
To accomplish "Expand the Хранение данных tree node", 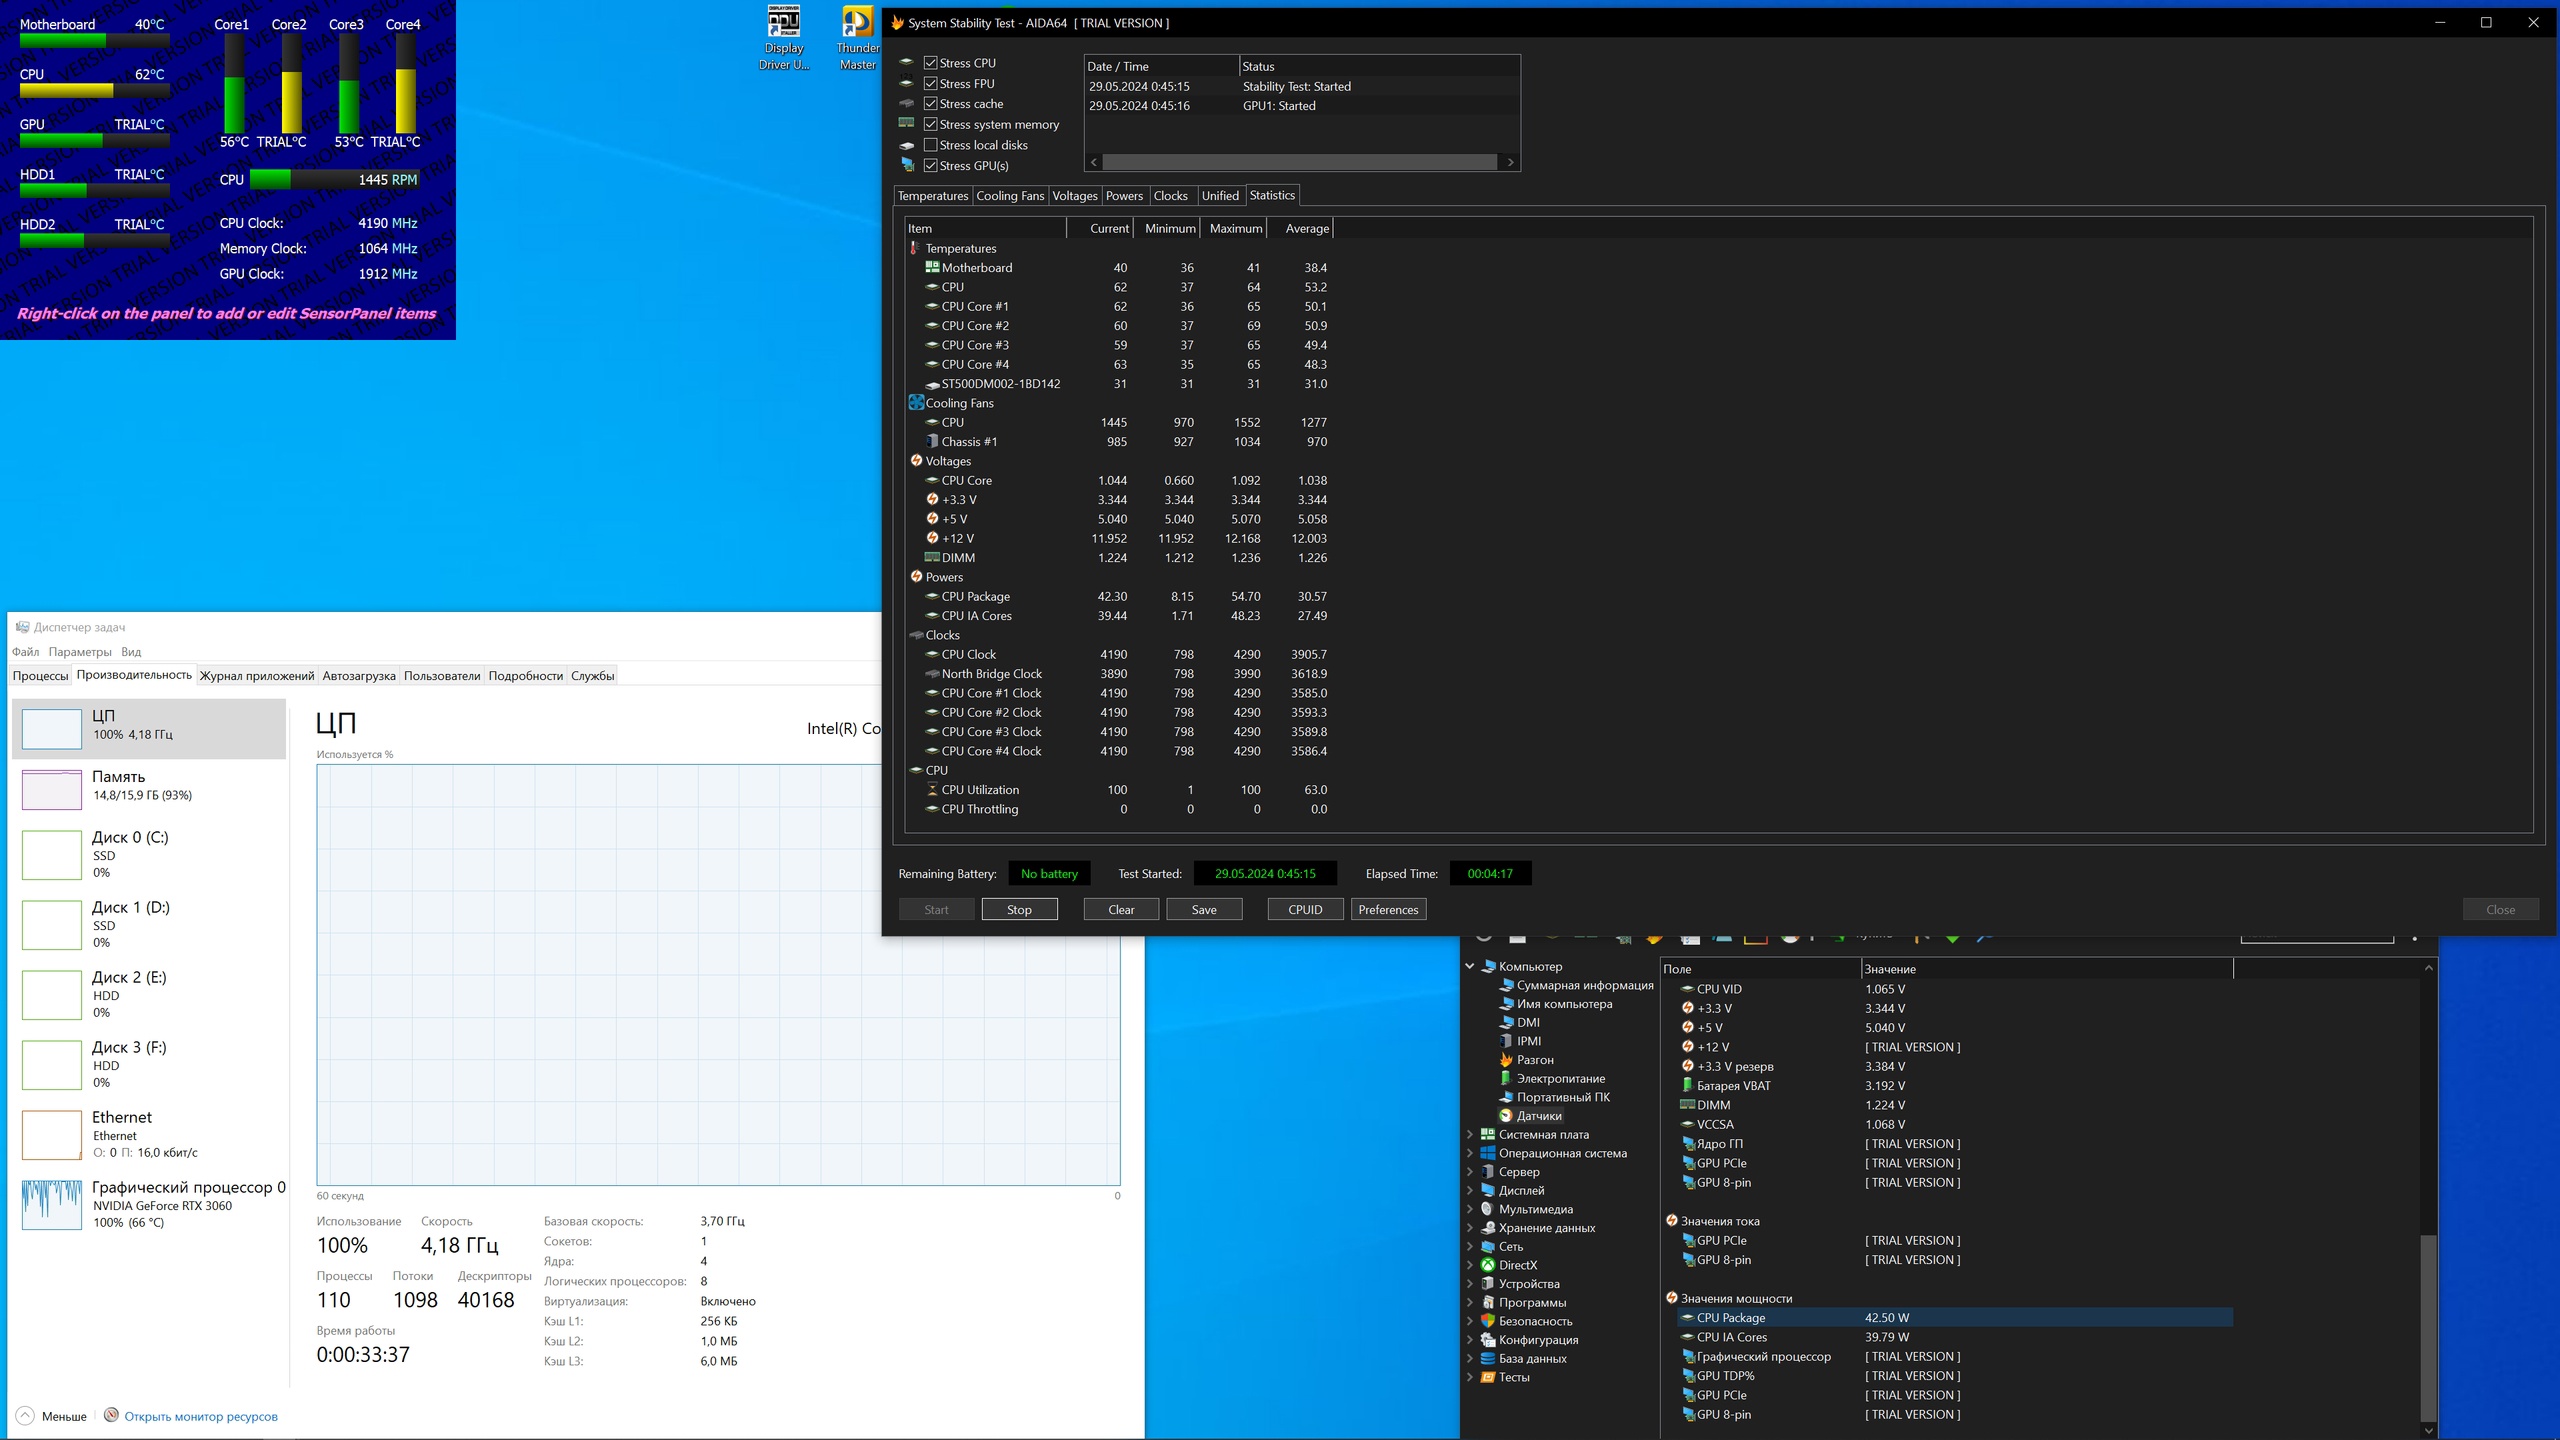I will tap(1470, 1228).
